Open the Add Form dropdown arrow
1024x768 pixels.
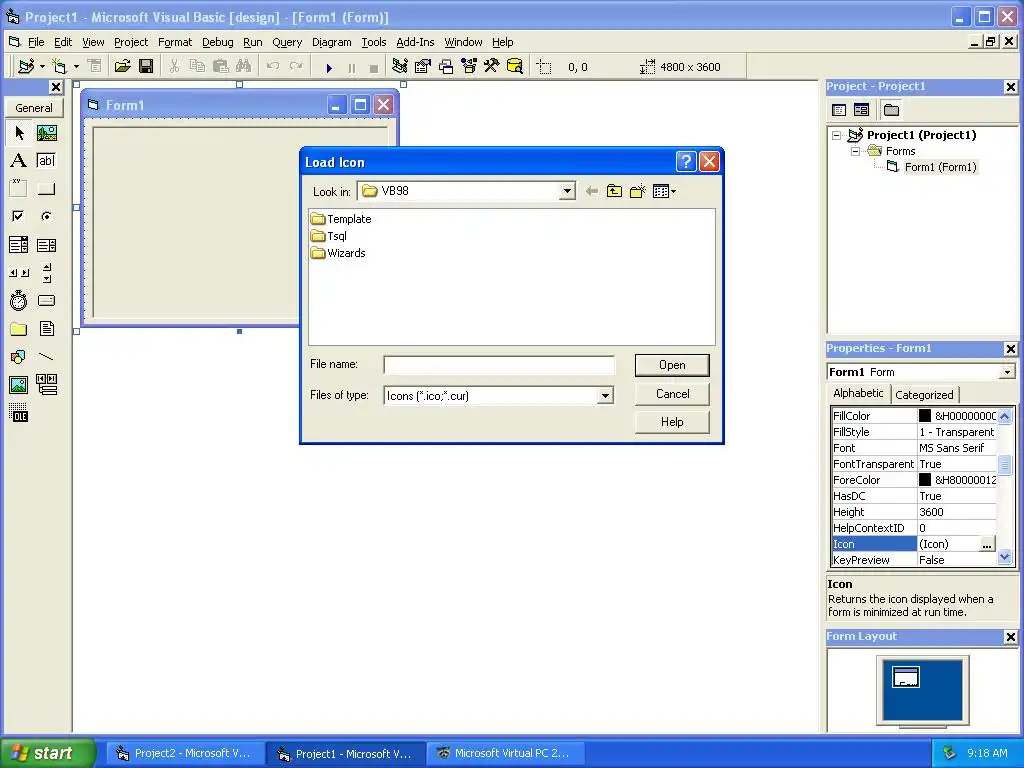[x=76, y=67]
